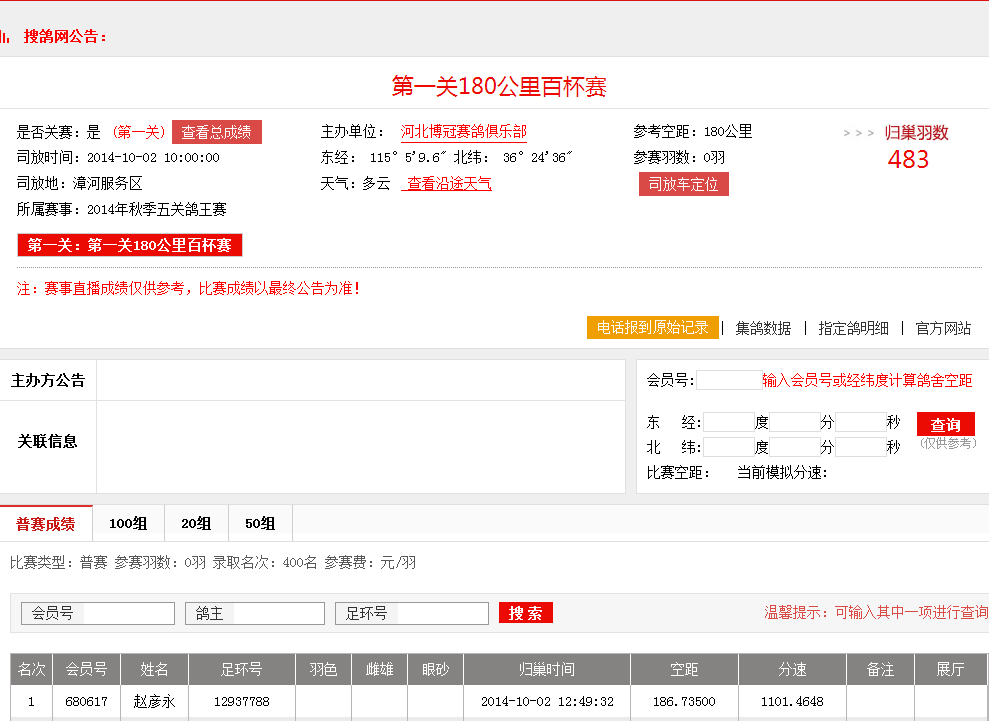Visit the 官方网站 link

click(943, 328)
